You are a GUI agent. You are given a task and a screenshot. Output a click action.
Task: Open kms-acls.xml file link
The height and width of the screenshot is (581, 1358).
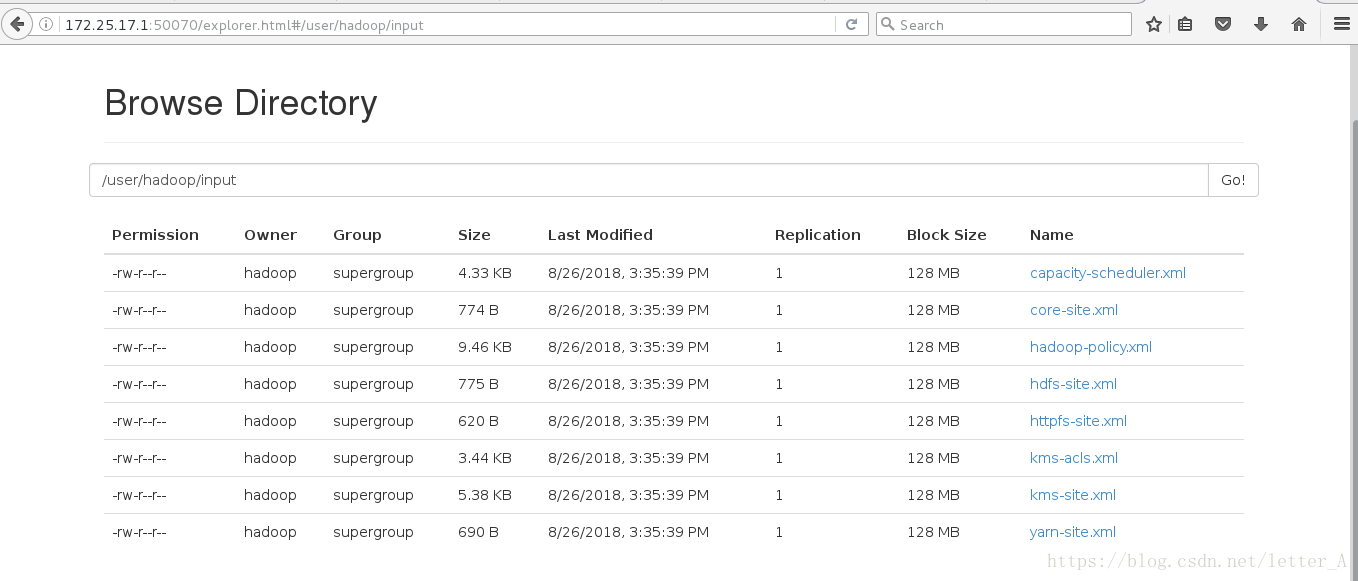pos(1074,458)
